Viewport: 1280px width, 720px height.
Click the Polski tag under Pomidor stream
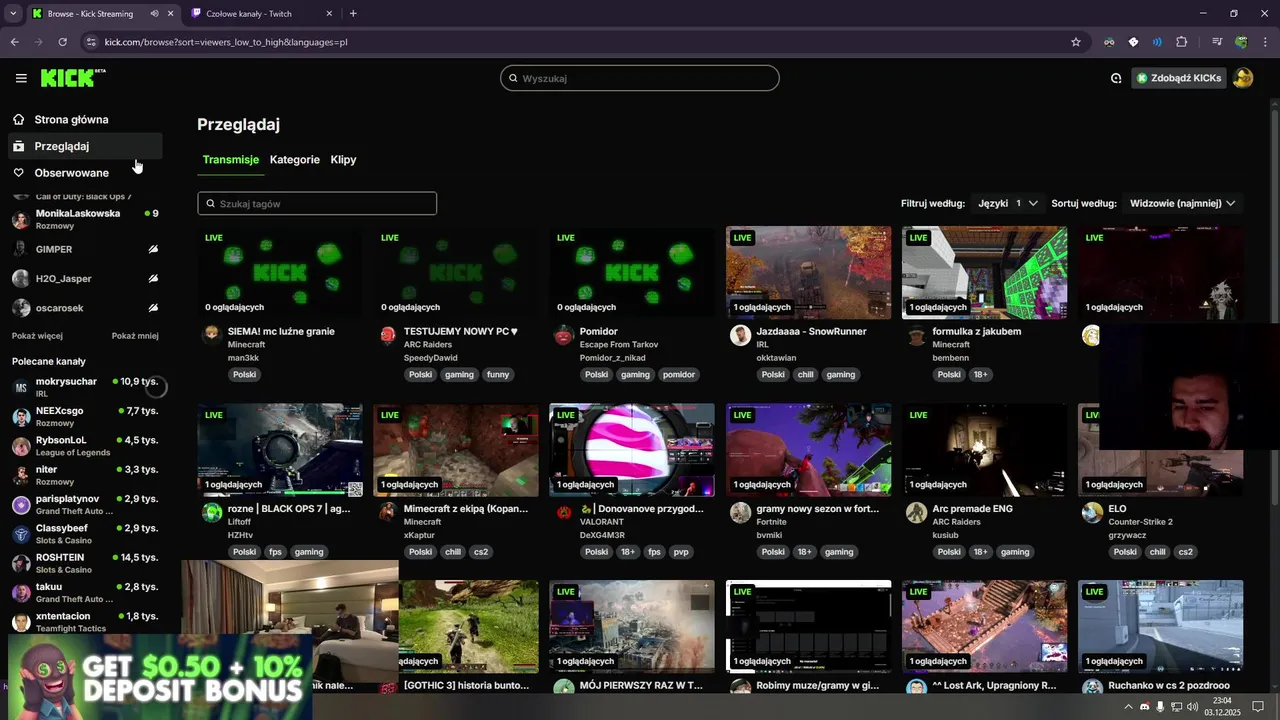[596, 375]
